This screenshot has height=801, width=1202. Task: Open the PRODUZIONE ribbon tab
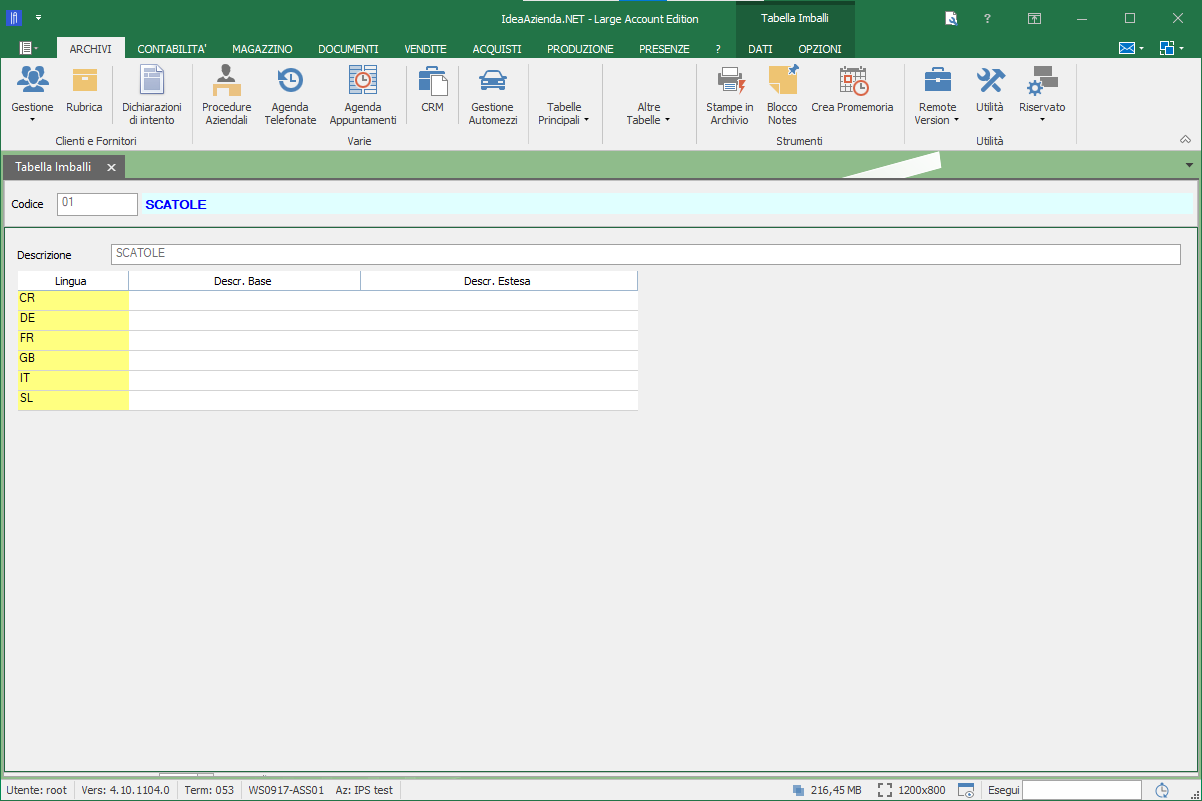[x=580, y=48]
